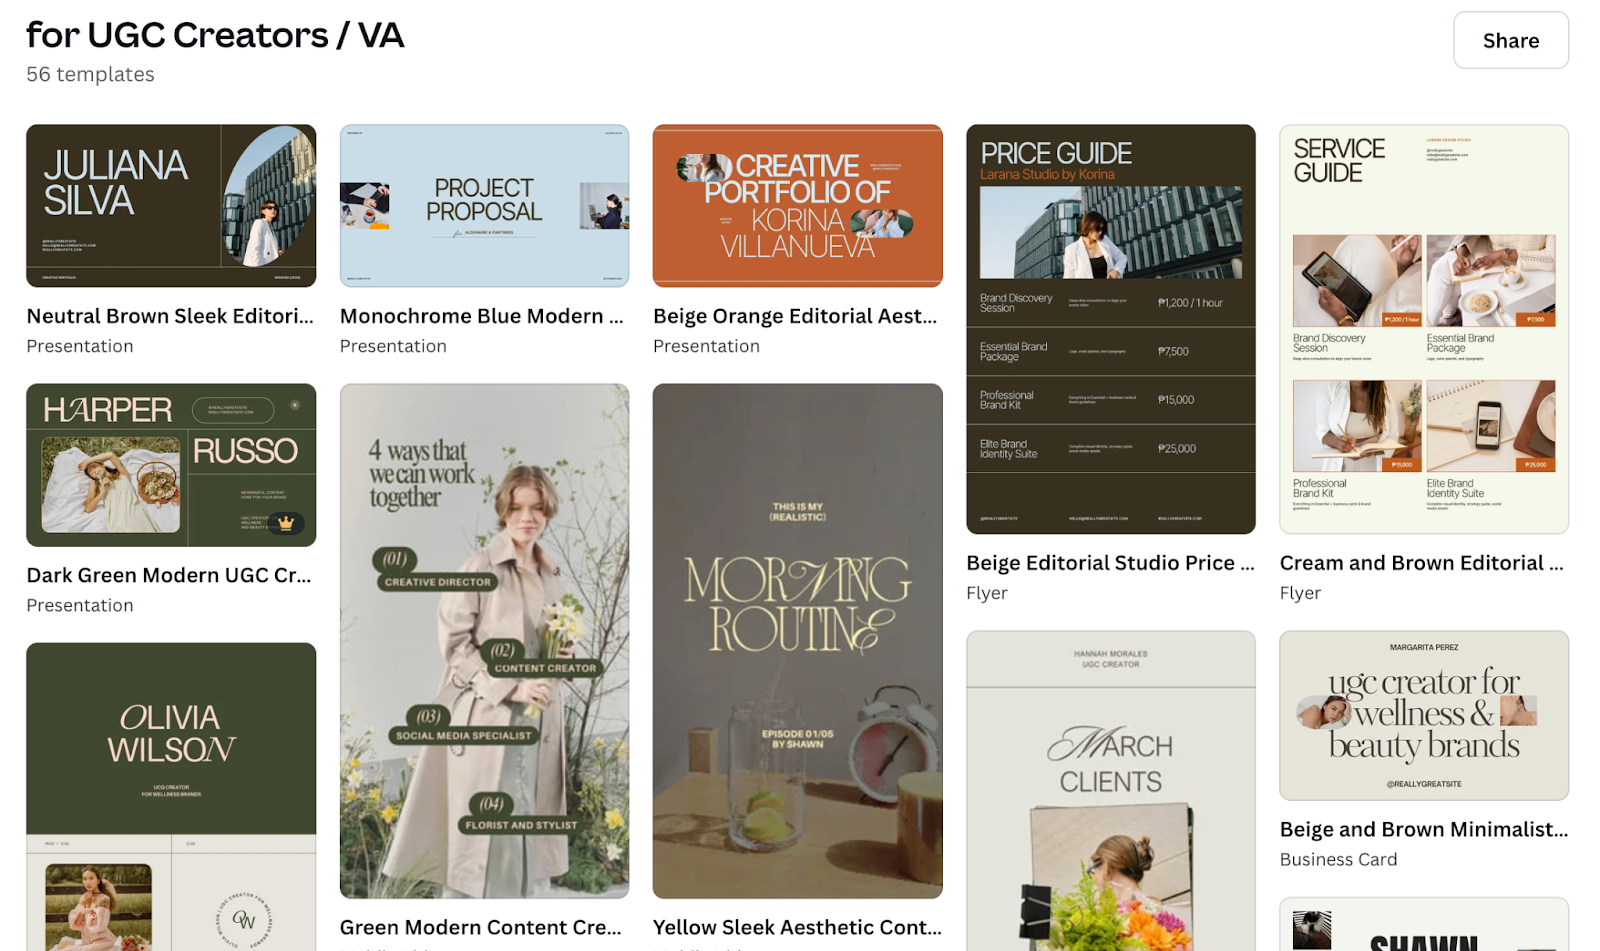This screenshot has width=1600, height=951.
Task: Open the Morning Routine video template
Action: click(797, 641)
